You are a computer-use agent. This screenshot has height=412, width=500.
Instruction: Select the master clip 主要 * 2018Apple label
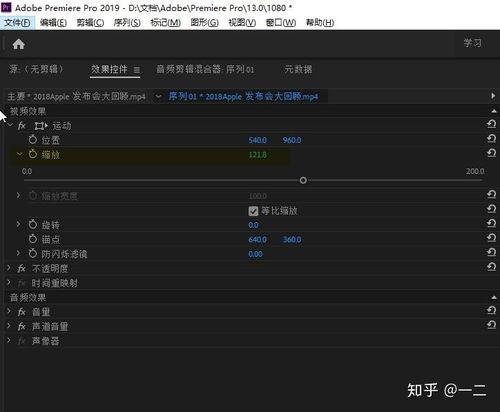pos(76,96)
